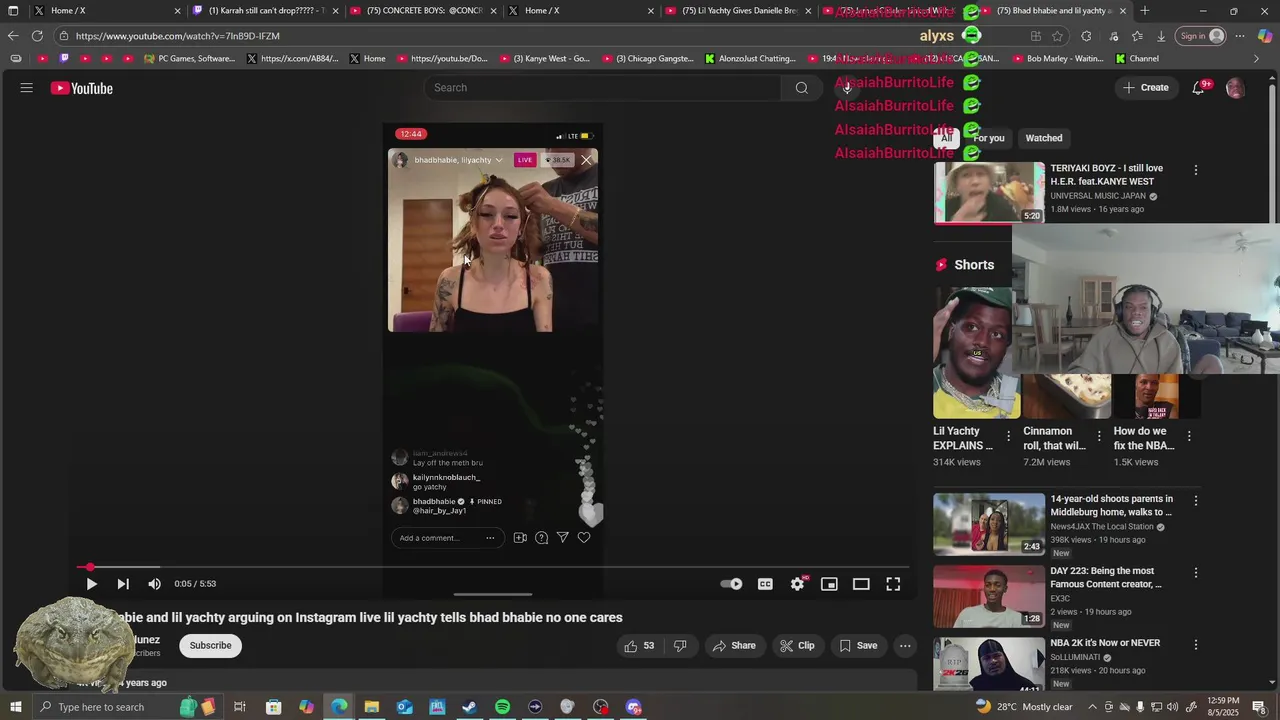Subscribe to the channel
1280x720 pixels.
tap(210, 645)
